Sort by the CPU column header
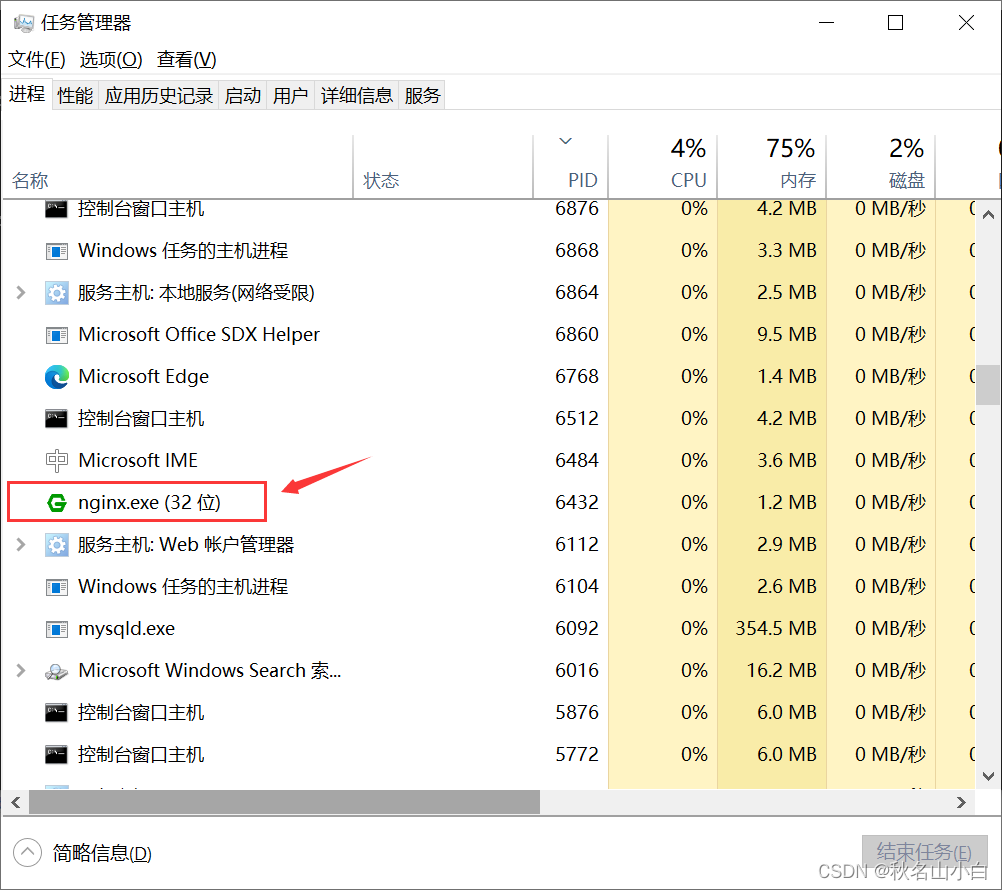The width and height of the screenshot is (1002, 890). pyautogui.click(x=662, y=166)
